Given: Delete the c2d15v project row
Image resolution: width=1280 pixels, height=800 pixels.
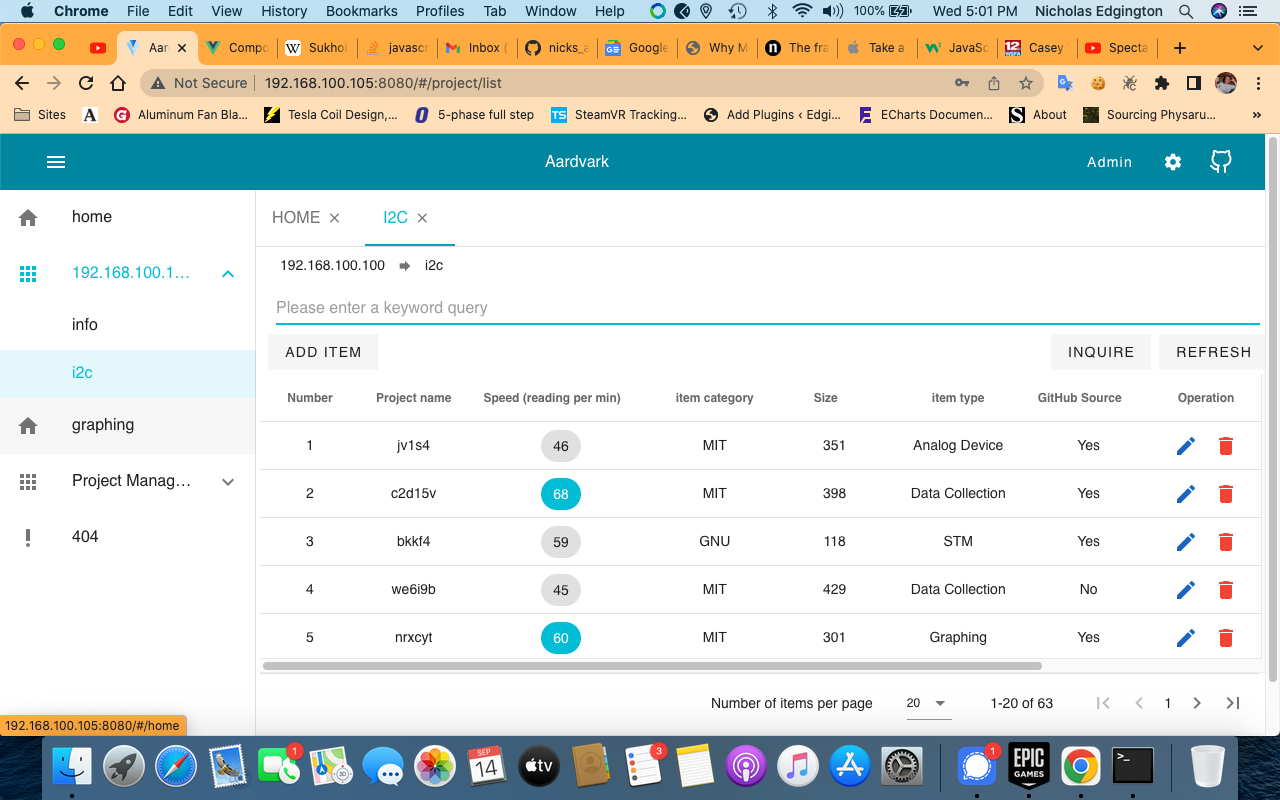Looking at the screenshot, I should 1226,494.
